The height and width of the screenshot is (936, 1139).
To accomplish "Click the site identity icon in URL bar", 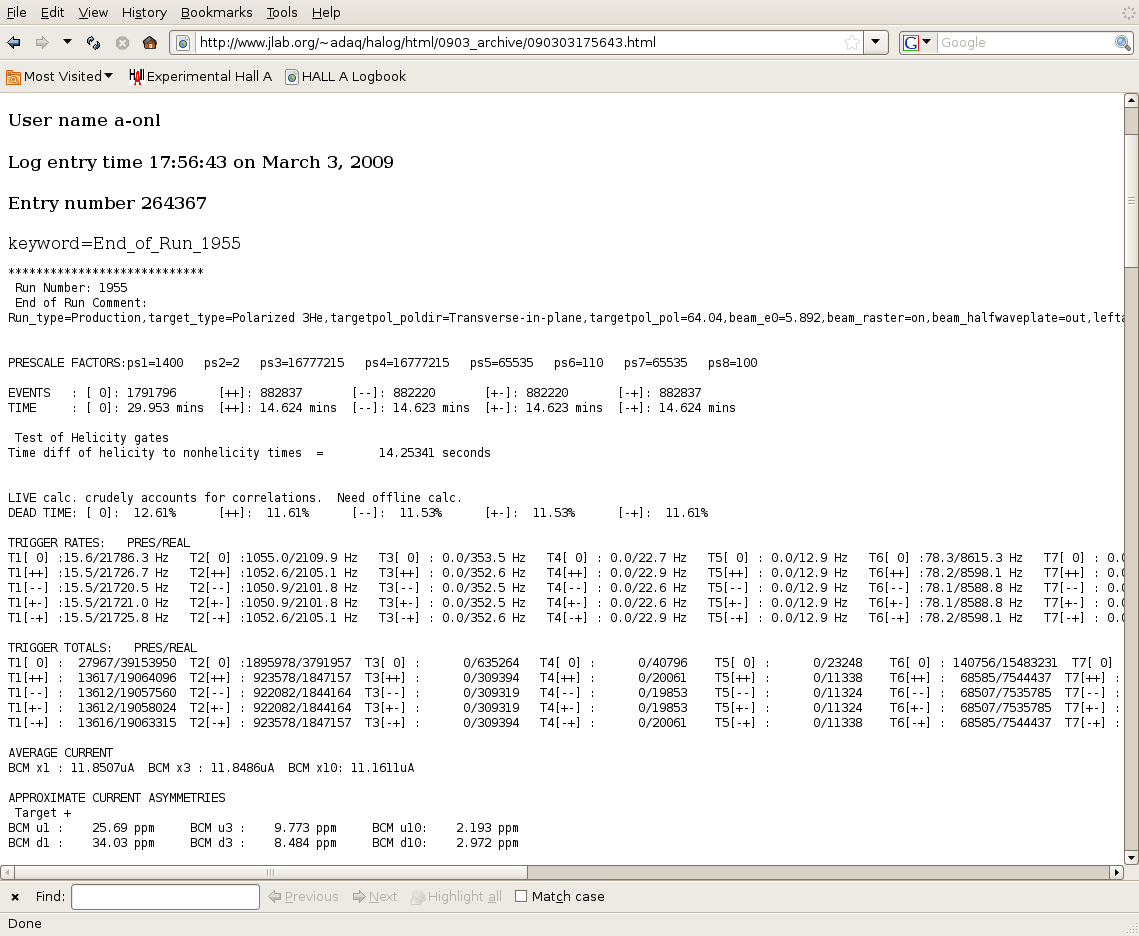I will (183, 43).
